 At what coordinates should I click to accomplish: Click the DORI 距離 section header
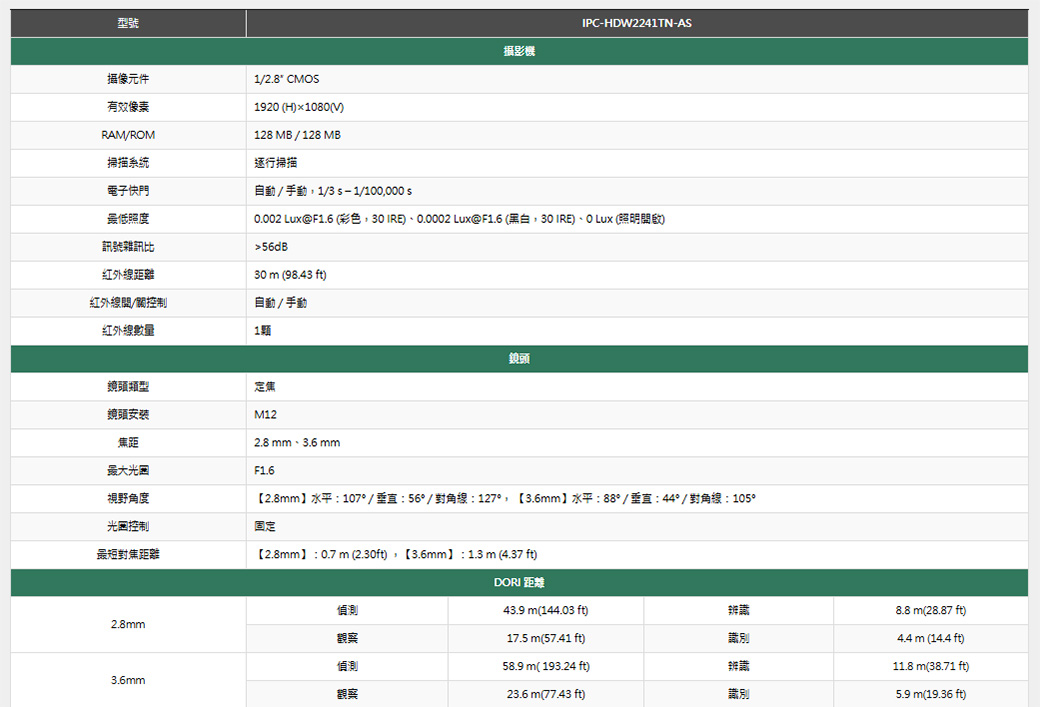click(519, 583)
